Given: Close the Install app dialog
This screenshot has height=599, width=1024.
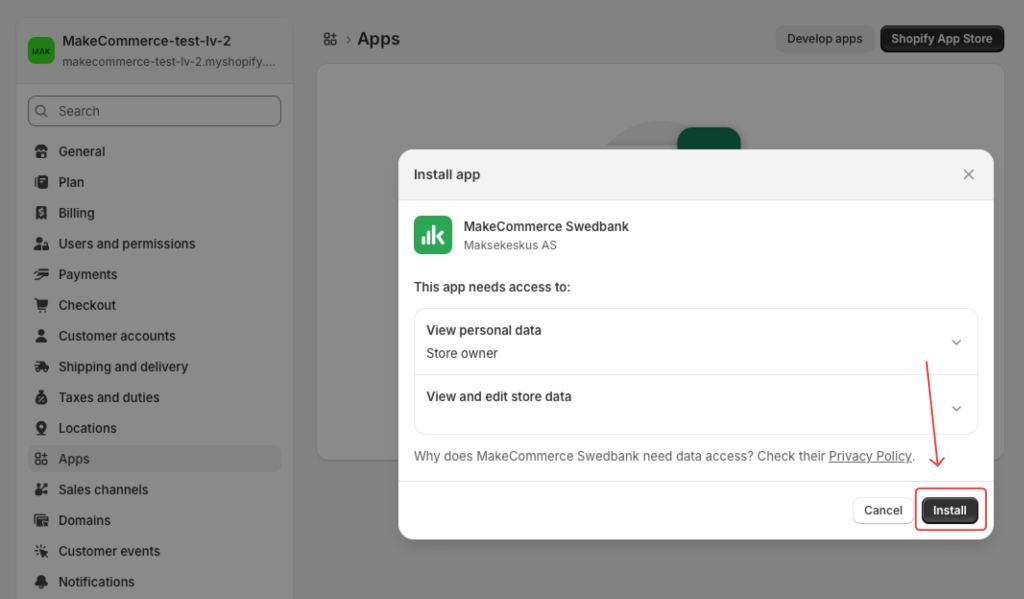Looking at the screenshot, I should (968, 174).
